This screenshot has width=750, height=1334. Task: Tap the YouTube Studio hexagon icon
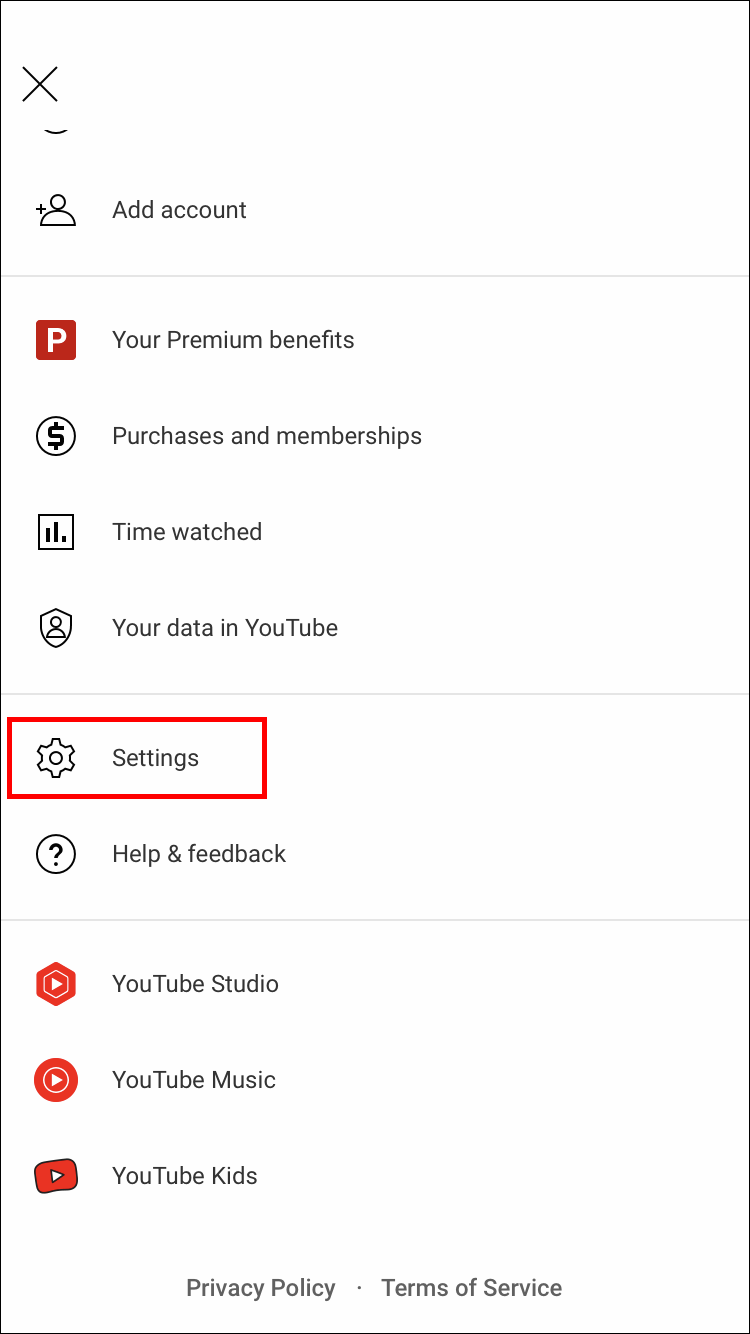pyautogui.click(x=56, y=984)
